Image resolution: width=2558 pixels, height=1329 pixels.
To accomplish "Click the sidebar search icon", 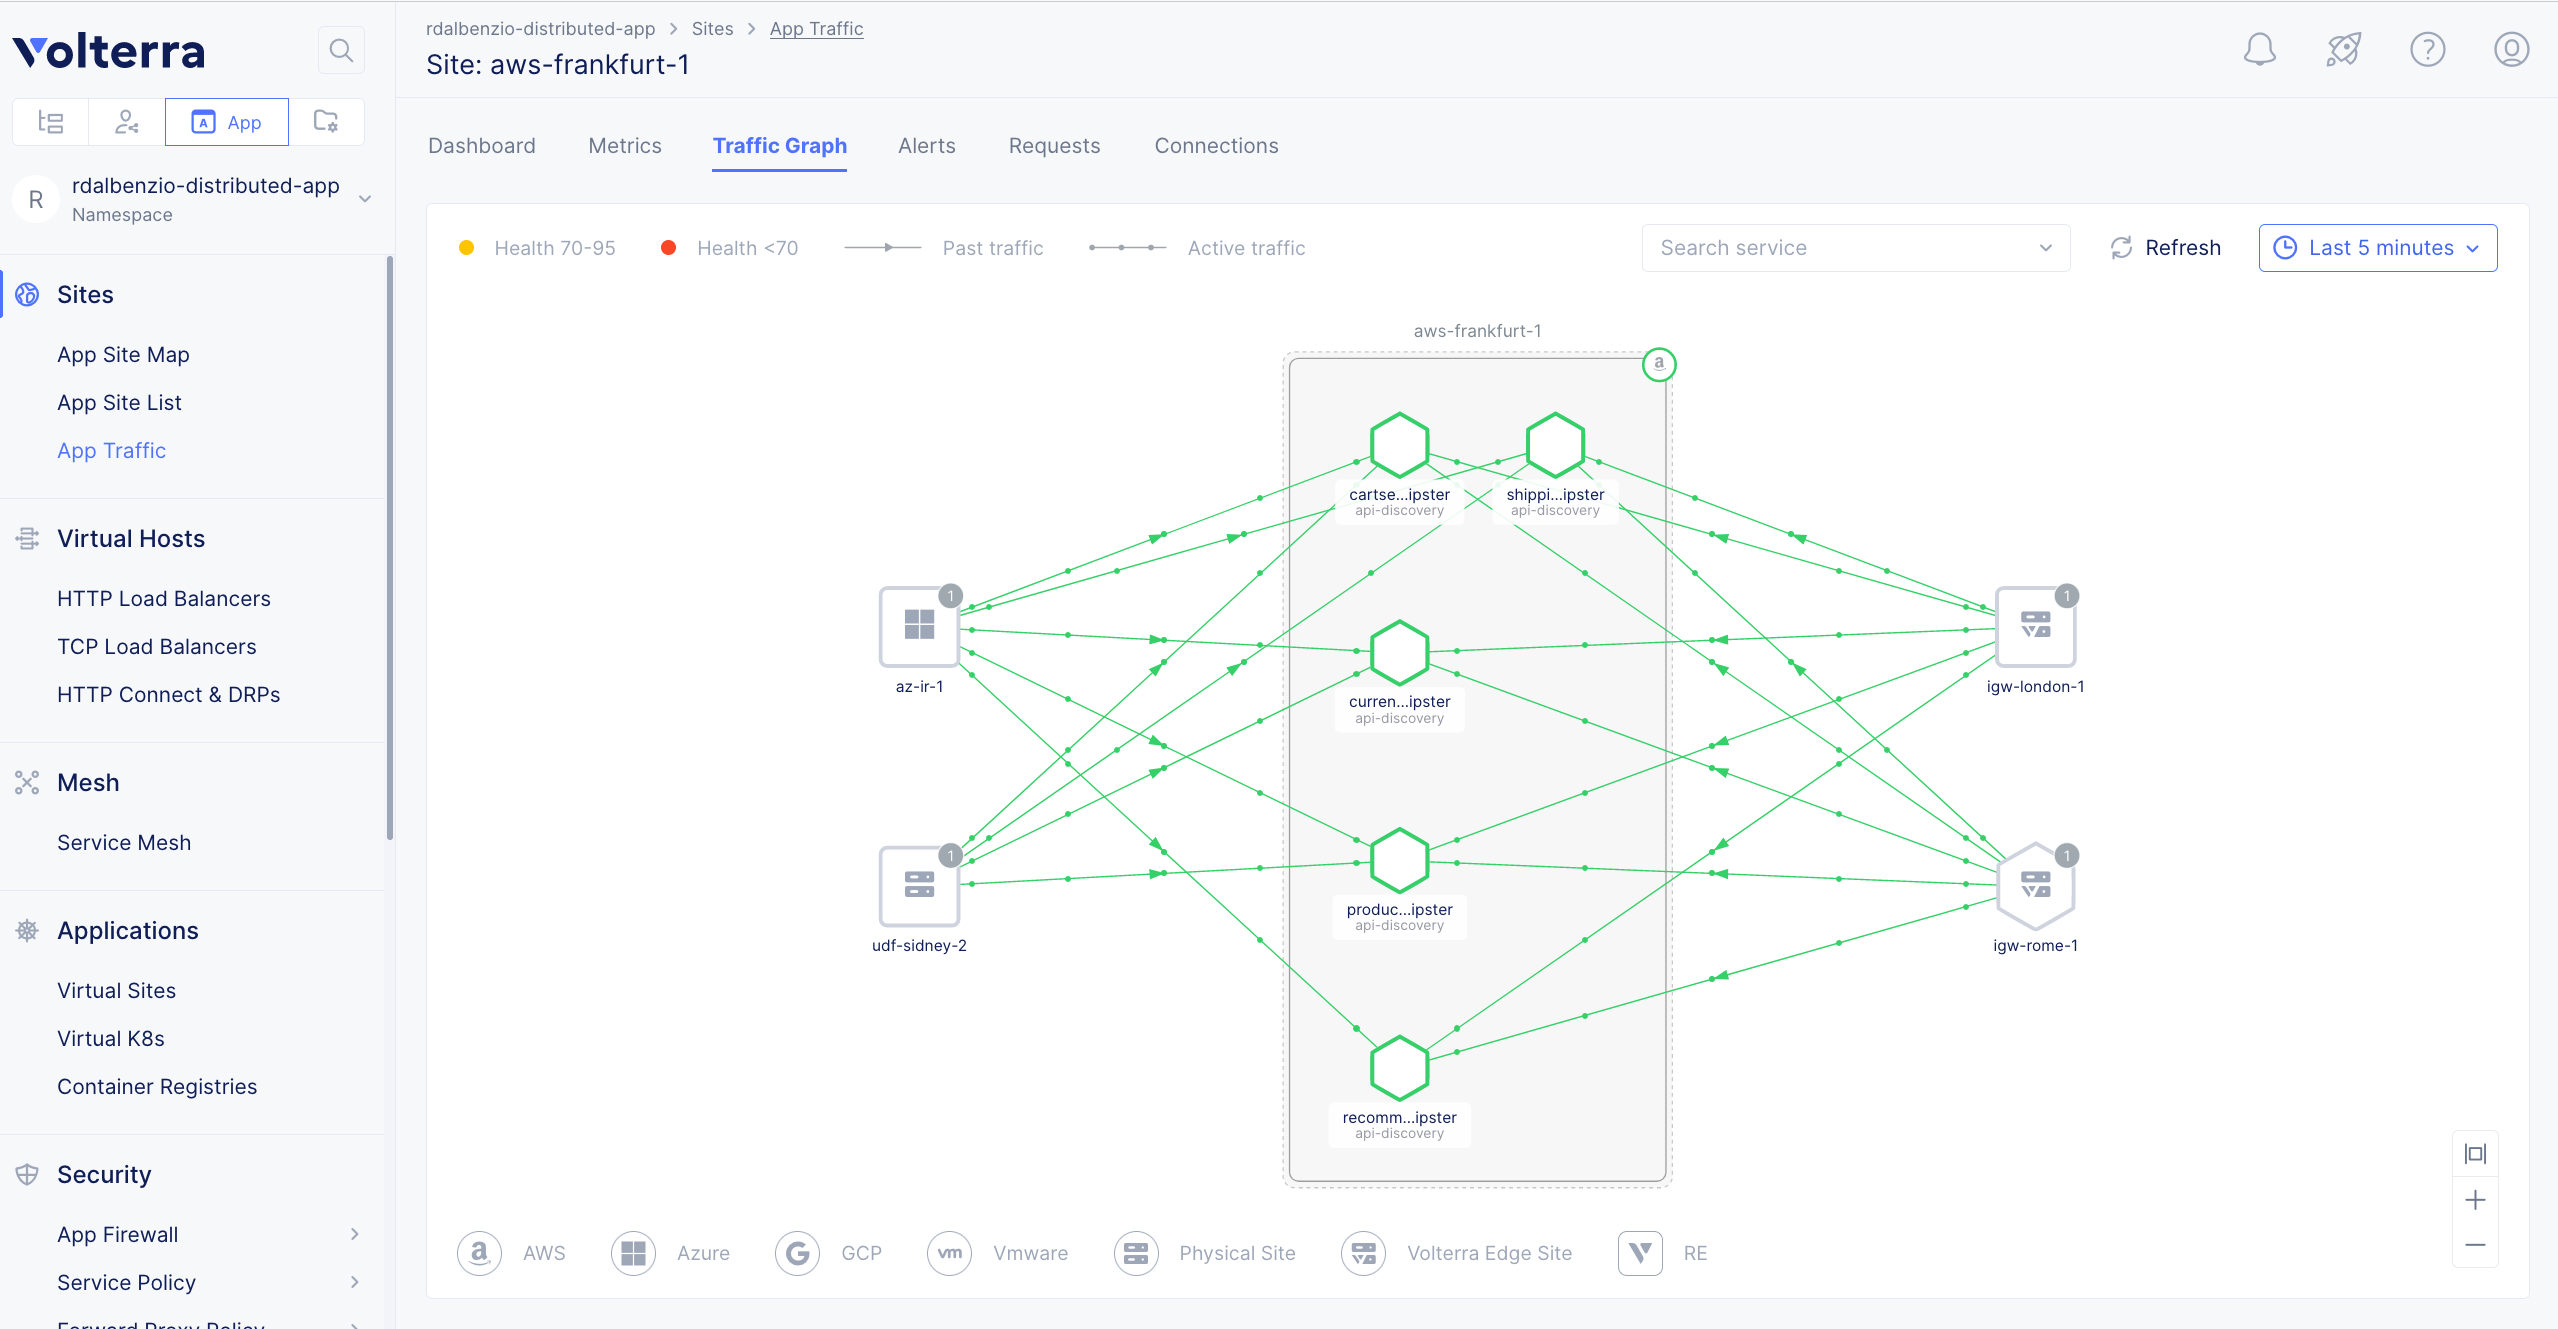I will [x=341, y=50].
